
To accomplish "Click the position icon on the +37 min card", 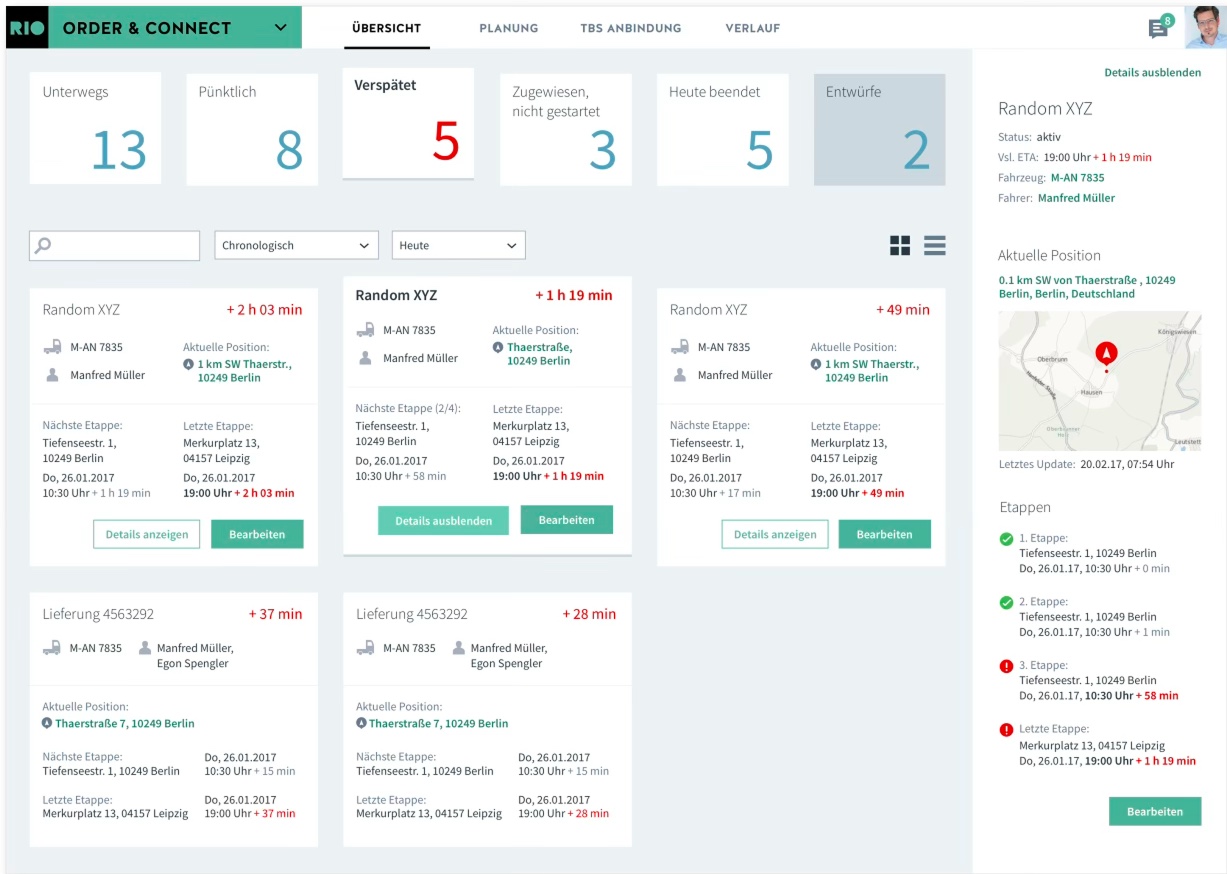I will click(47, 723).
